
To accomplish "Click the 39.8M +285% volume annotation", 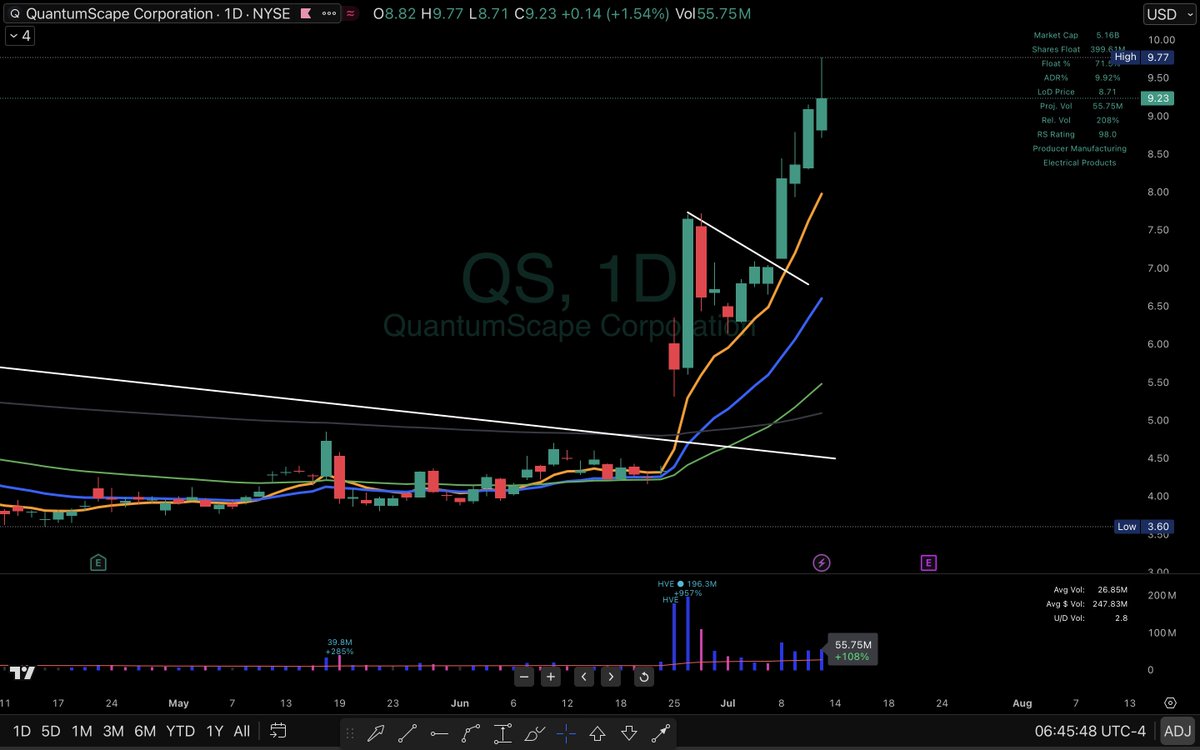I will (x=340, y=647).
